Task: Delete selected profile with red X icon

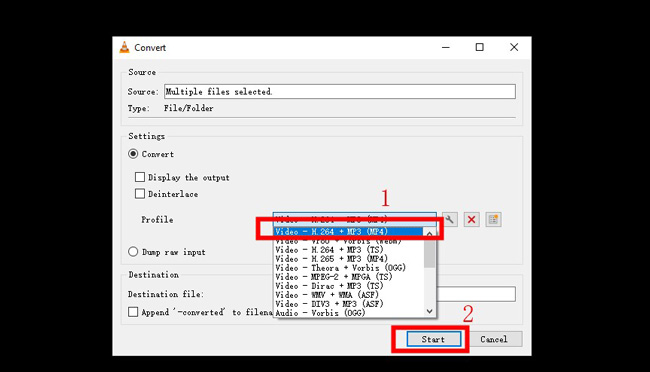Action: pyautogui.click(x=471, y=219)
